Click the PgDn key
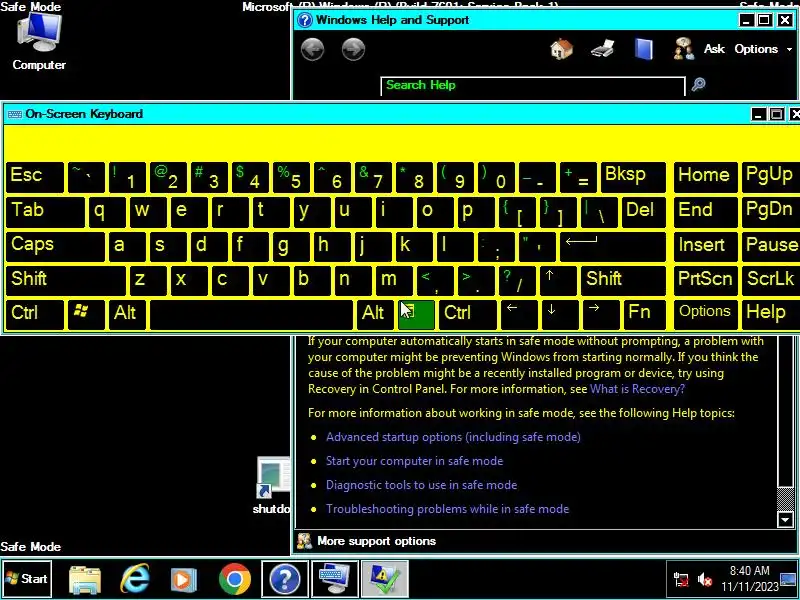The image size is (800, 600). (771, 211)
